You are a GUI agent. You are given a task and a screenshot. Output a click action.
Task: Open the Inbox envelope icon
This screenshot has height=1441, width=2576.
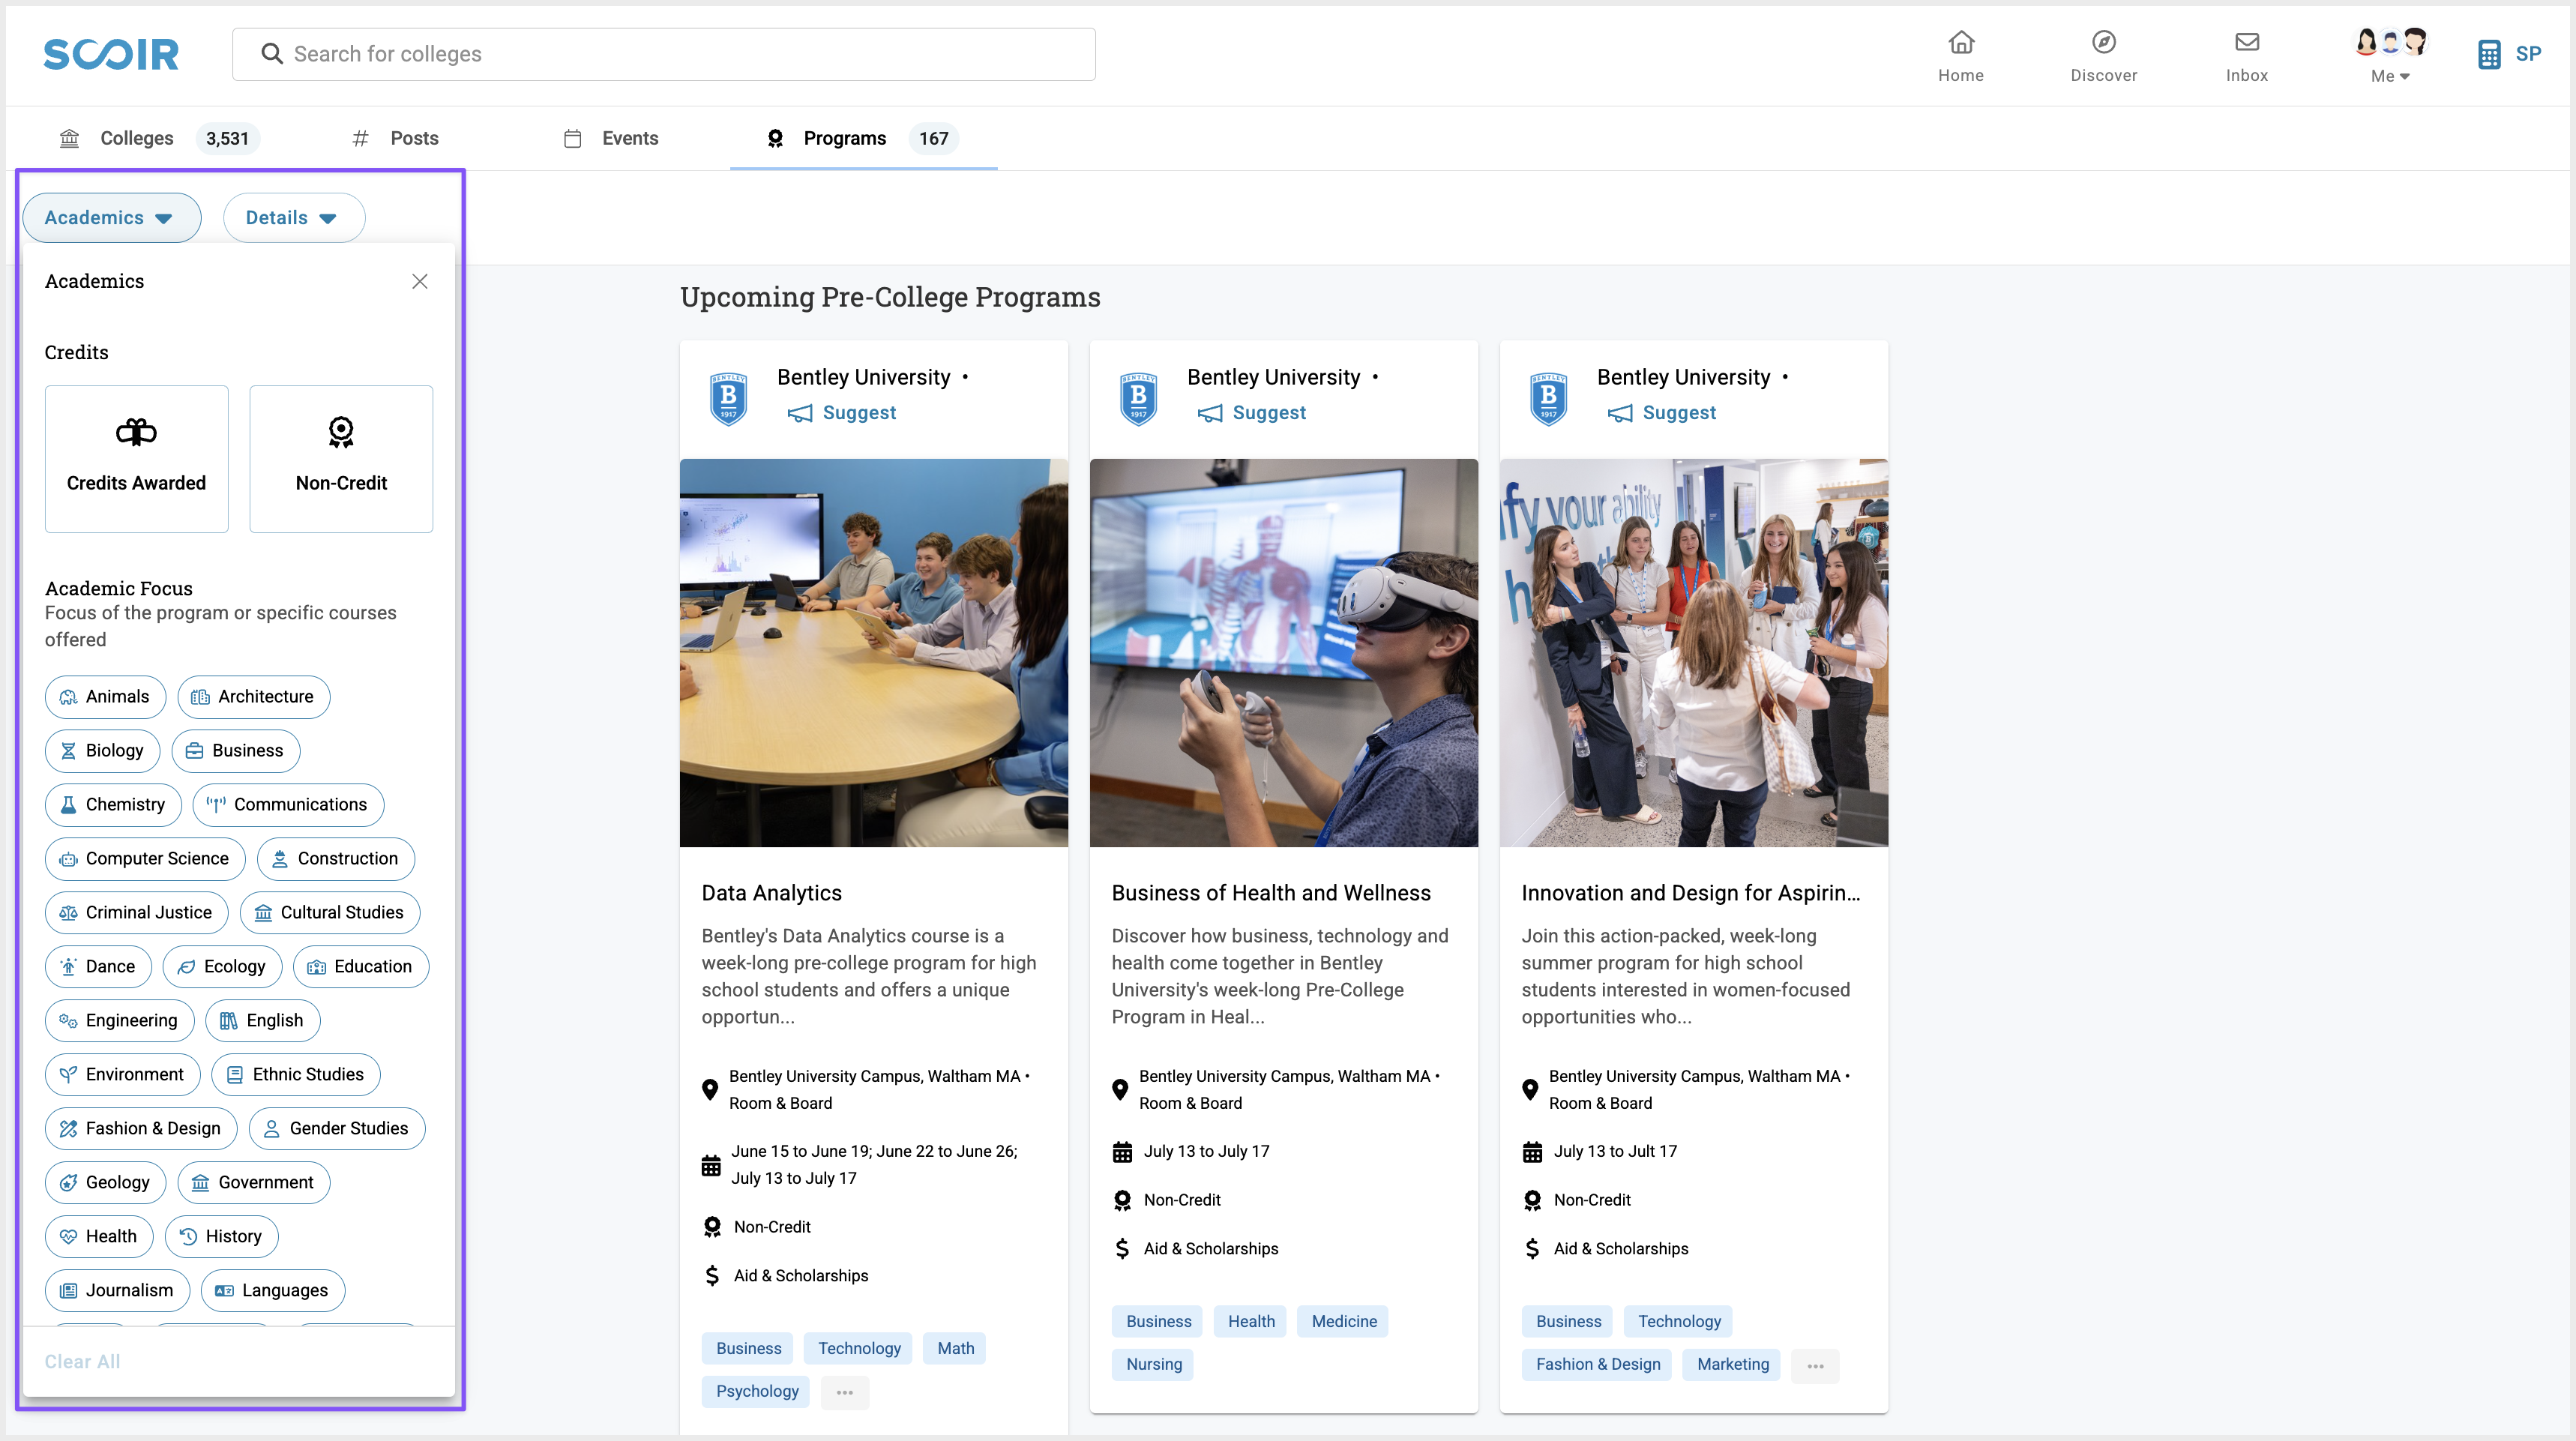[2247, 43]
